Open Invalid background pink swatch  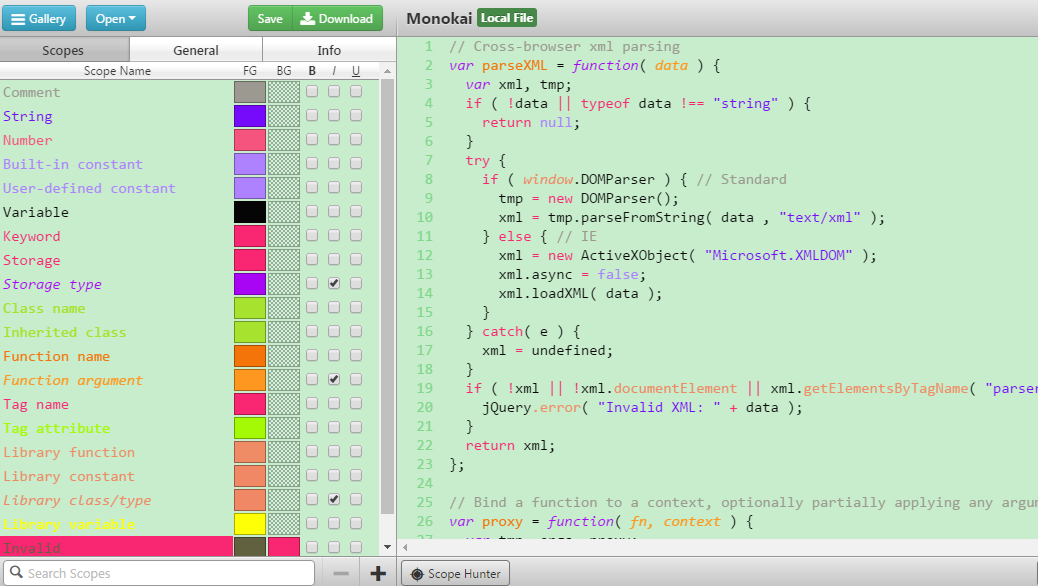[x=284, y=547]
